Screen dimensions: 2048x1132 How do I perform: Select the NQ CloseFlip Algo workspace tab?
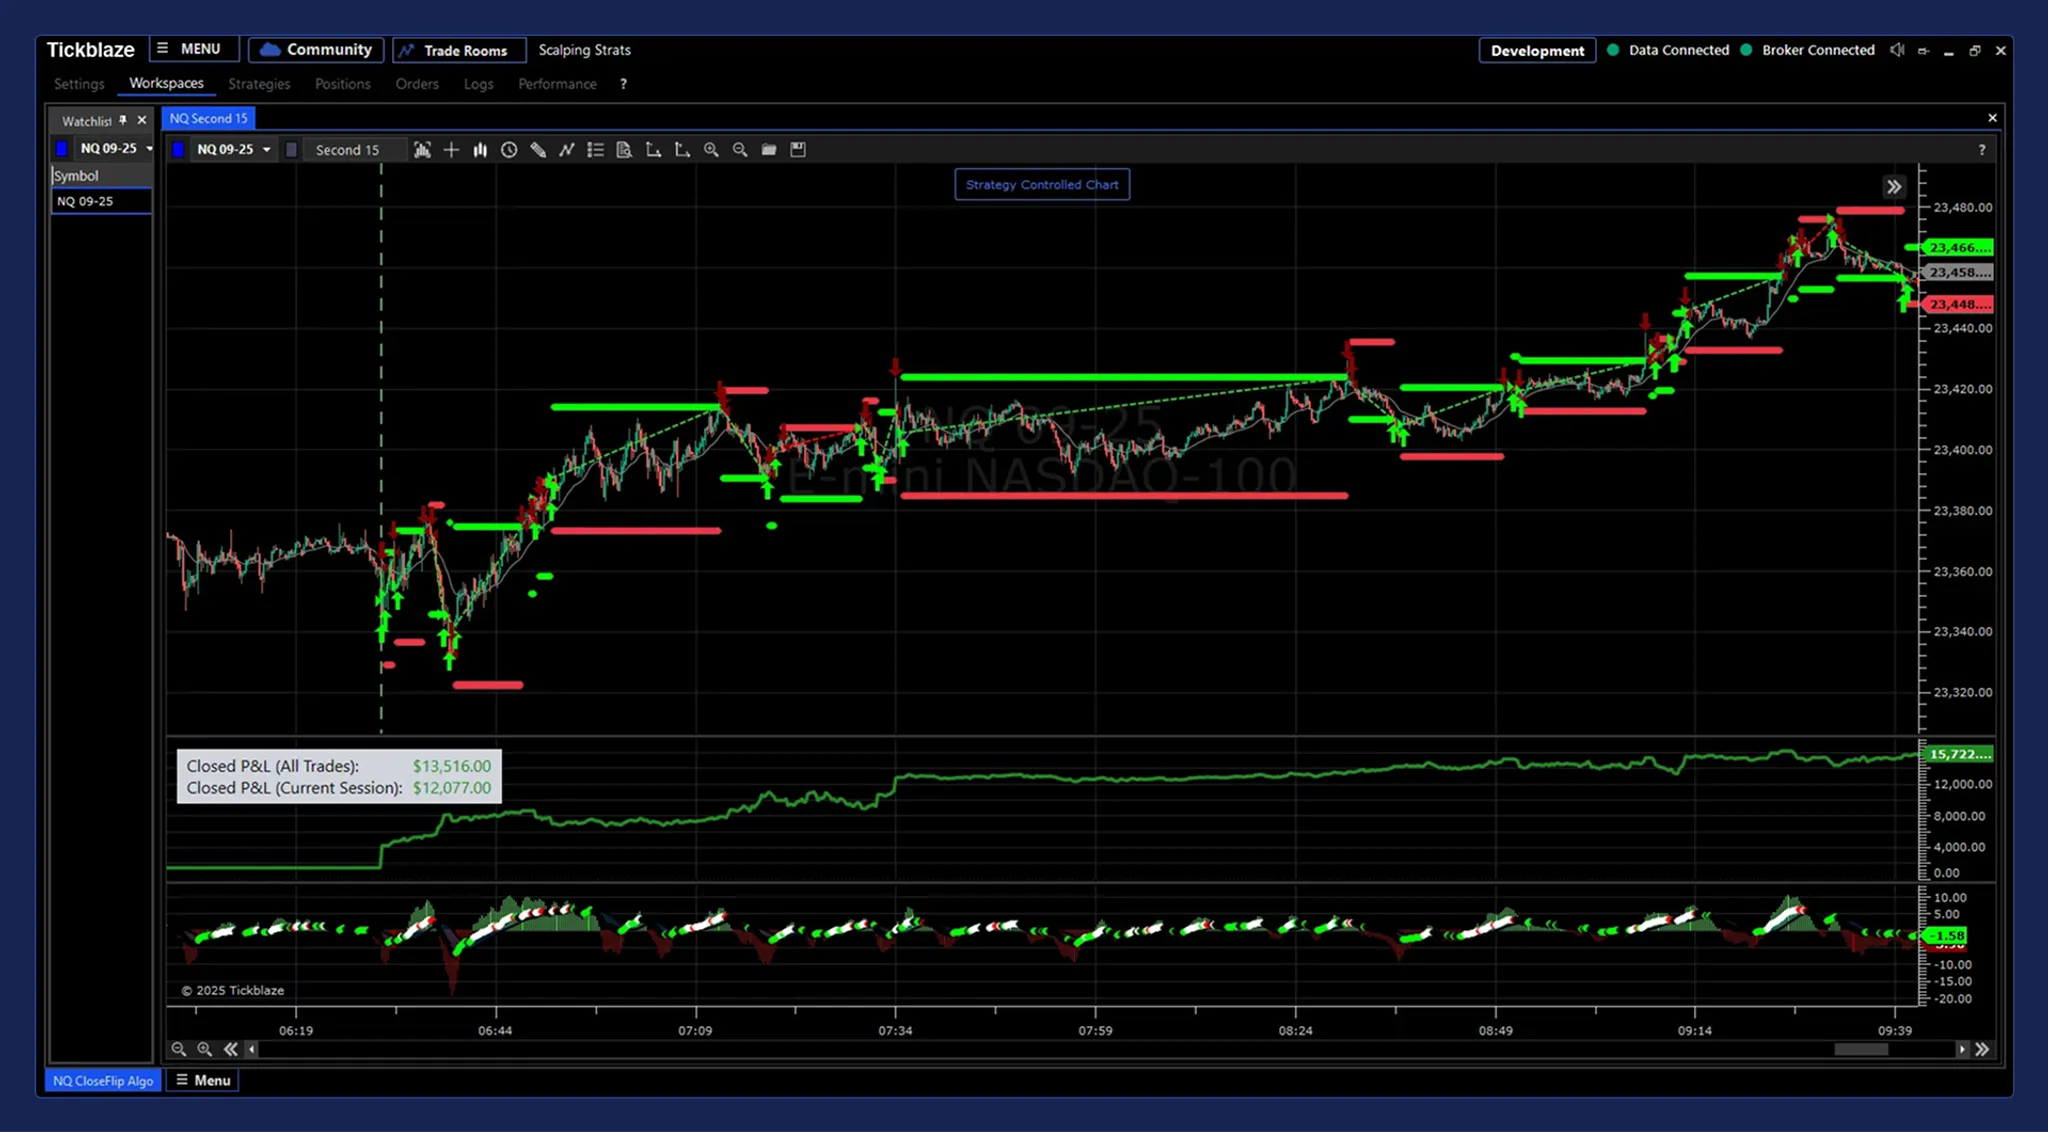click(103, 1081)
